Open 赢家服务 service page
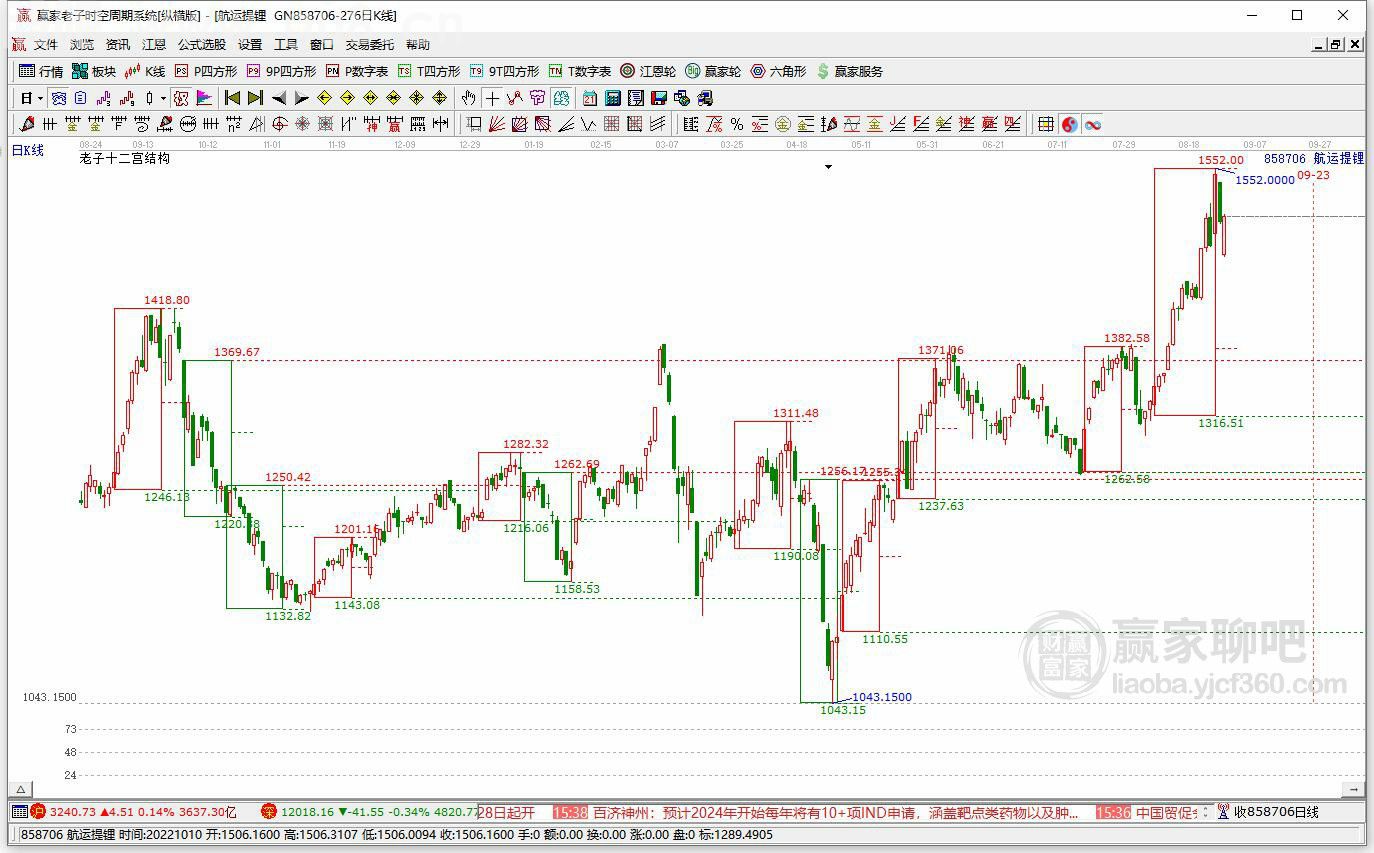This screenshot has height=853, width=1374. tap(850, 71)
